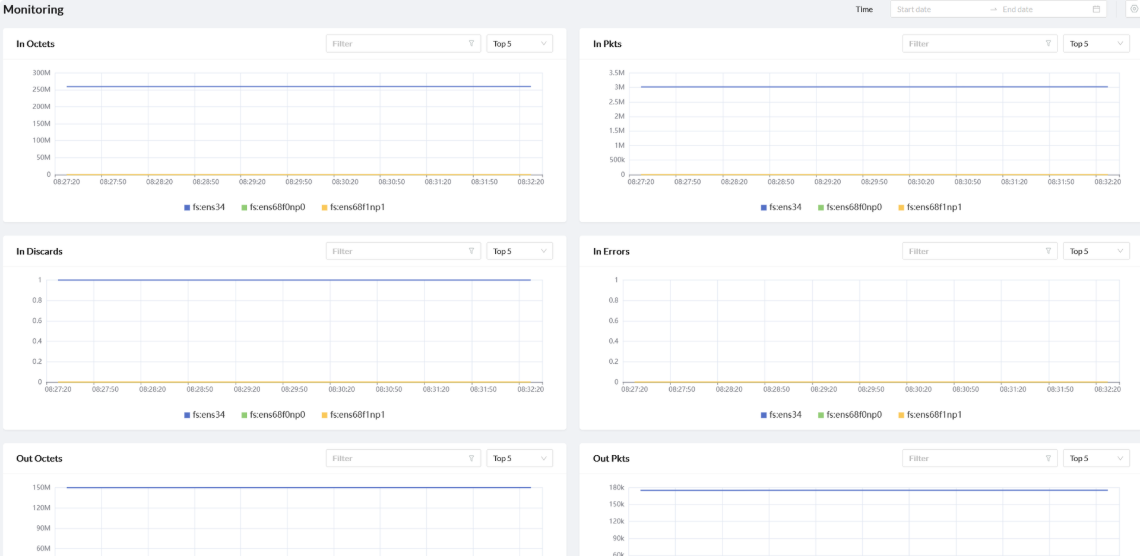
Task: Toggle fs:ens68f0np0 series in In Pkts legend
Action: coord(847,207)
